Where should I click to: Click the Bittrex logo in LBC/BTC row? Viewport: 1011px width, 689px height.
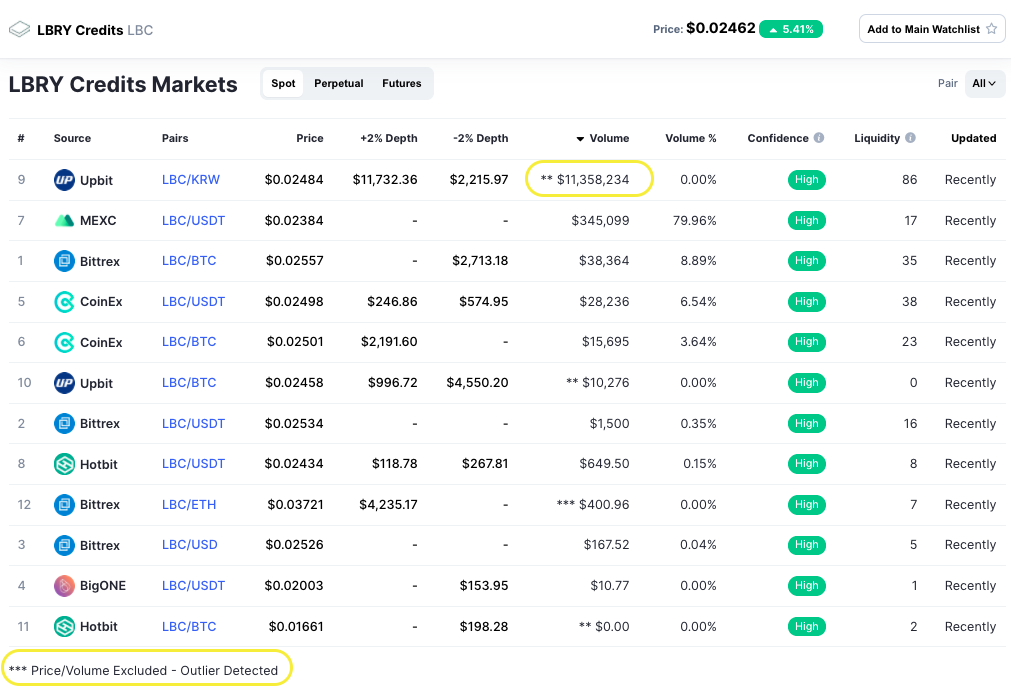(64, 261)
